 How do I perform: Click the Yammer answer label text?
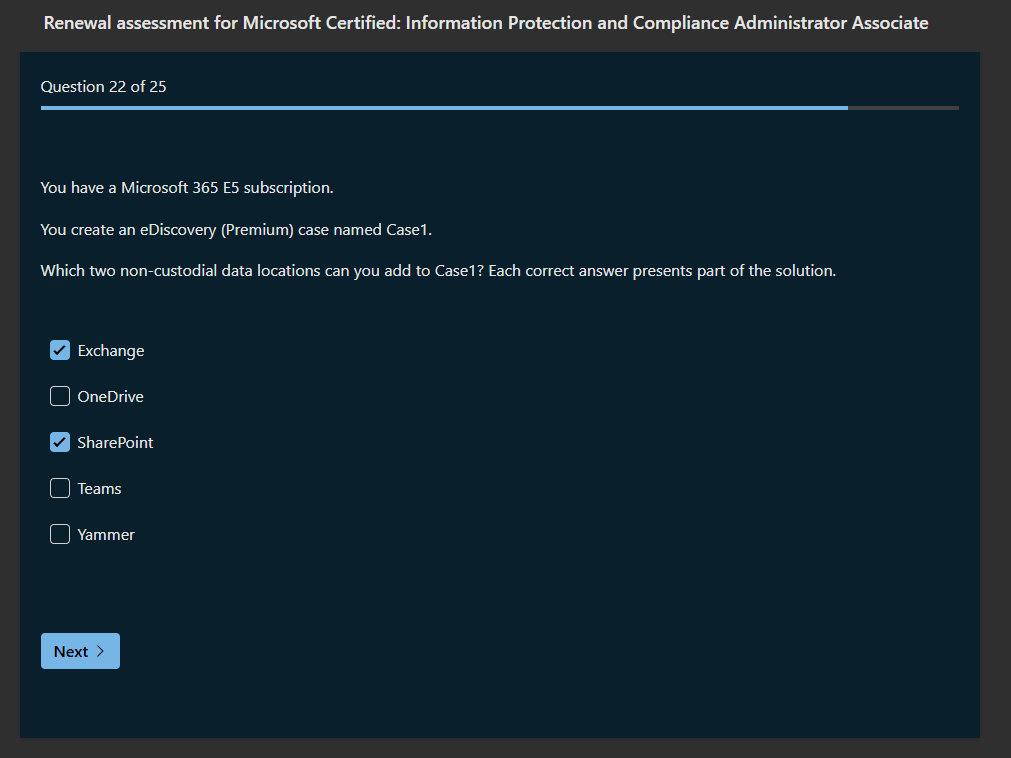pyautogui.click(x=106, y=535)
